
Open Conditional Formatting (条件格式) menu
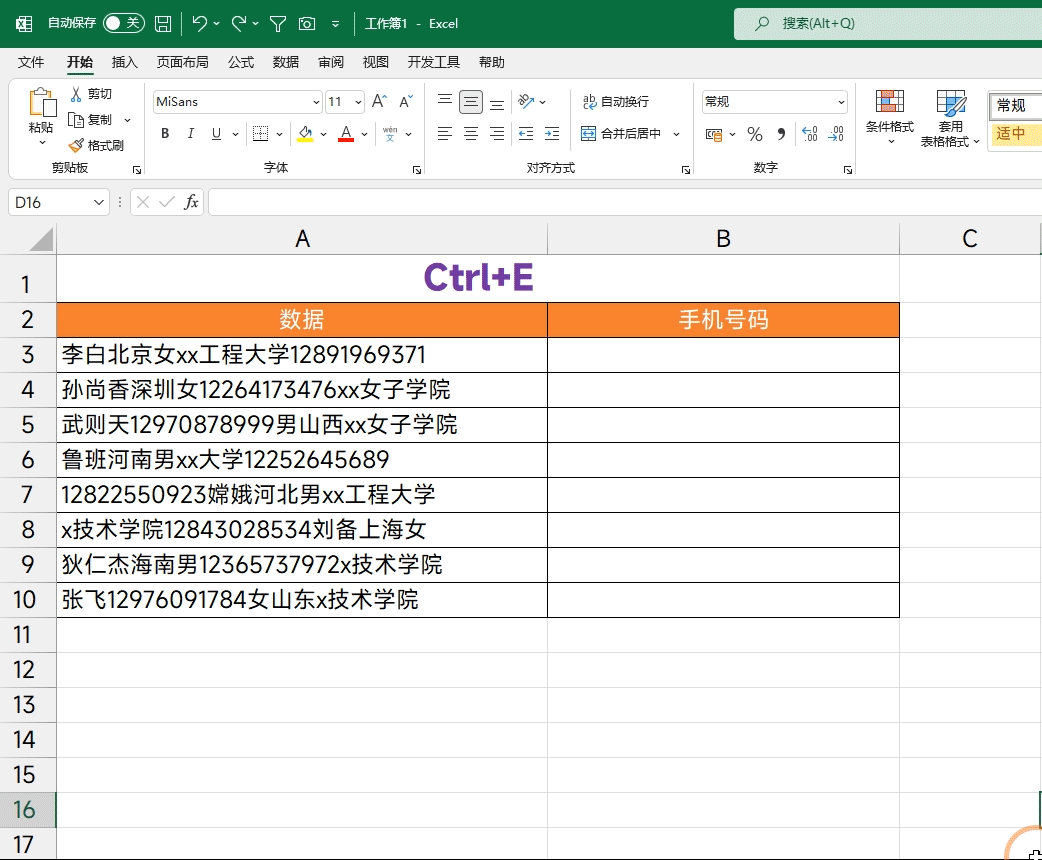[x=889, y=117]
